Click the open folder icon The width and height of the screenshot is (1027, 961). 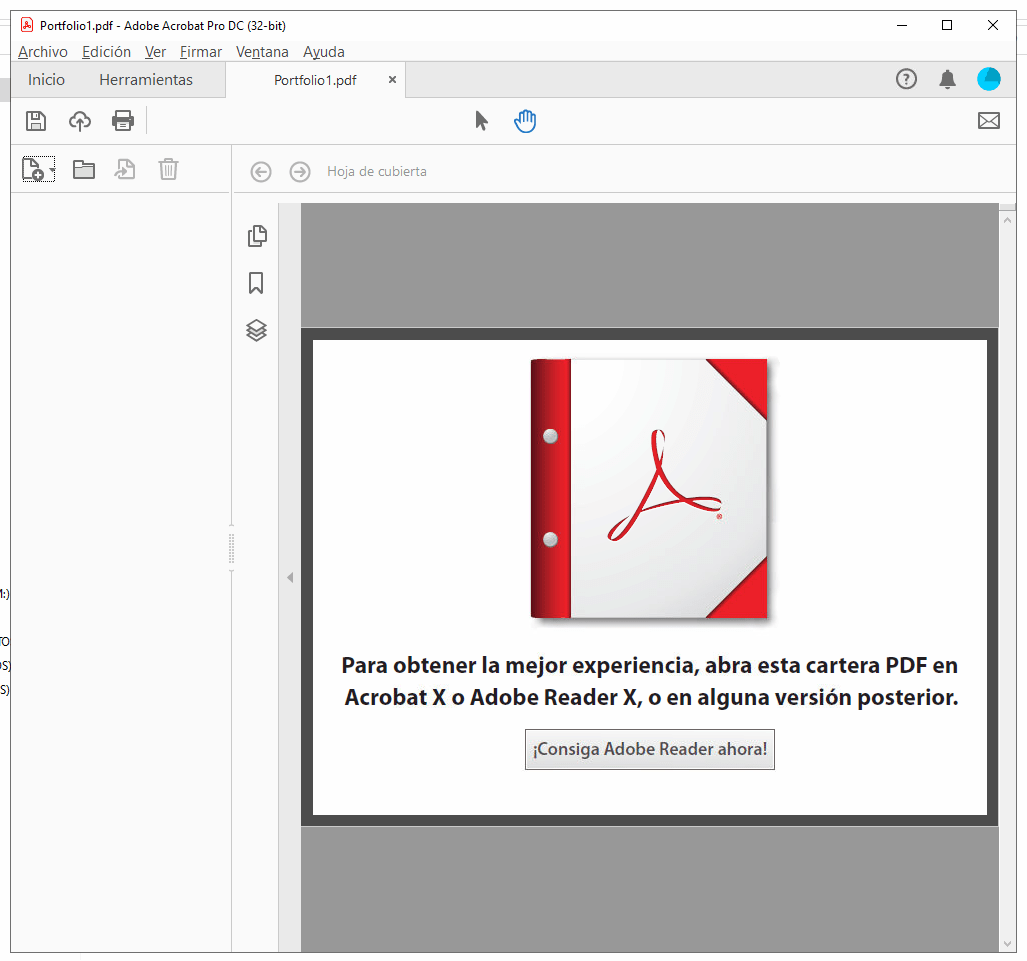[83, 169]
